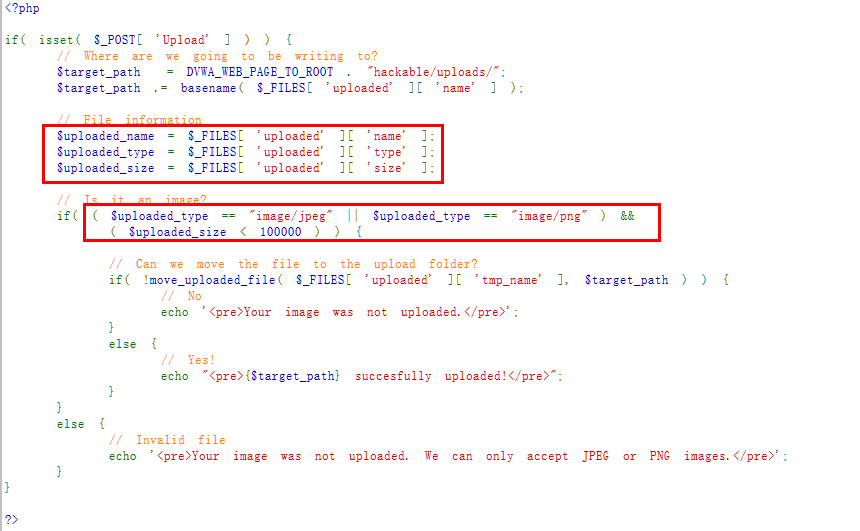Image resolution: width=860 pixels, height=531 pixels.
Task: Click the "hackable/uploads/" string
Action: (434, 72)
